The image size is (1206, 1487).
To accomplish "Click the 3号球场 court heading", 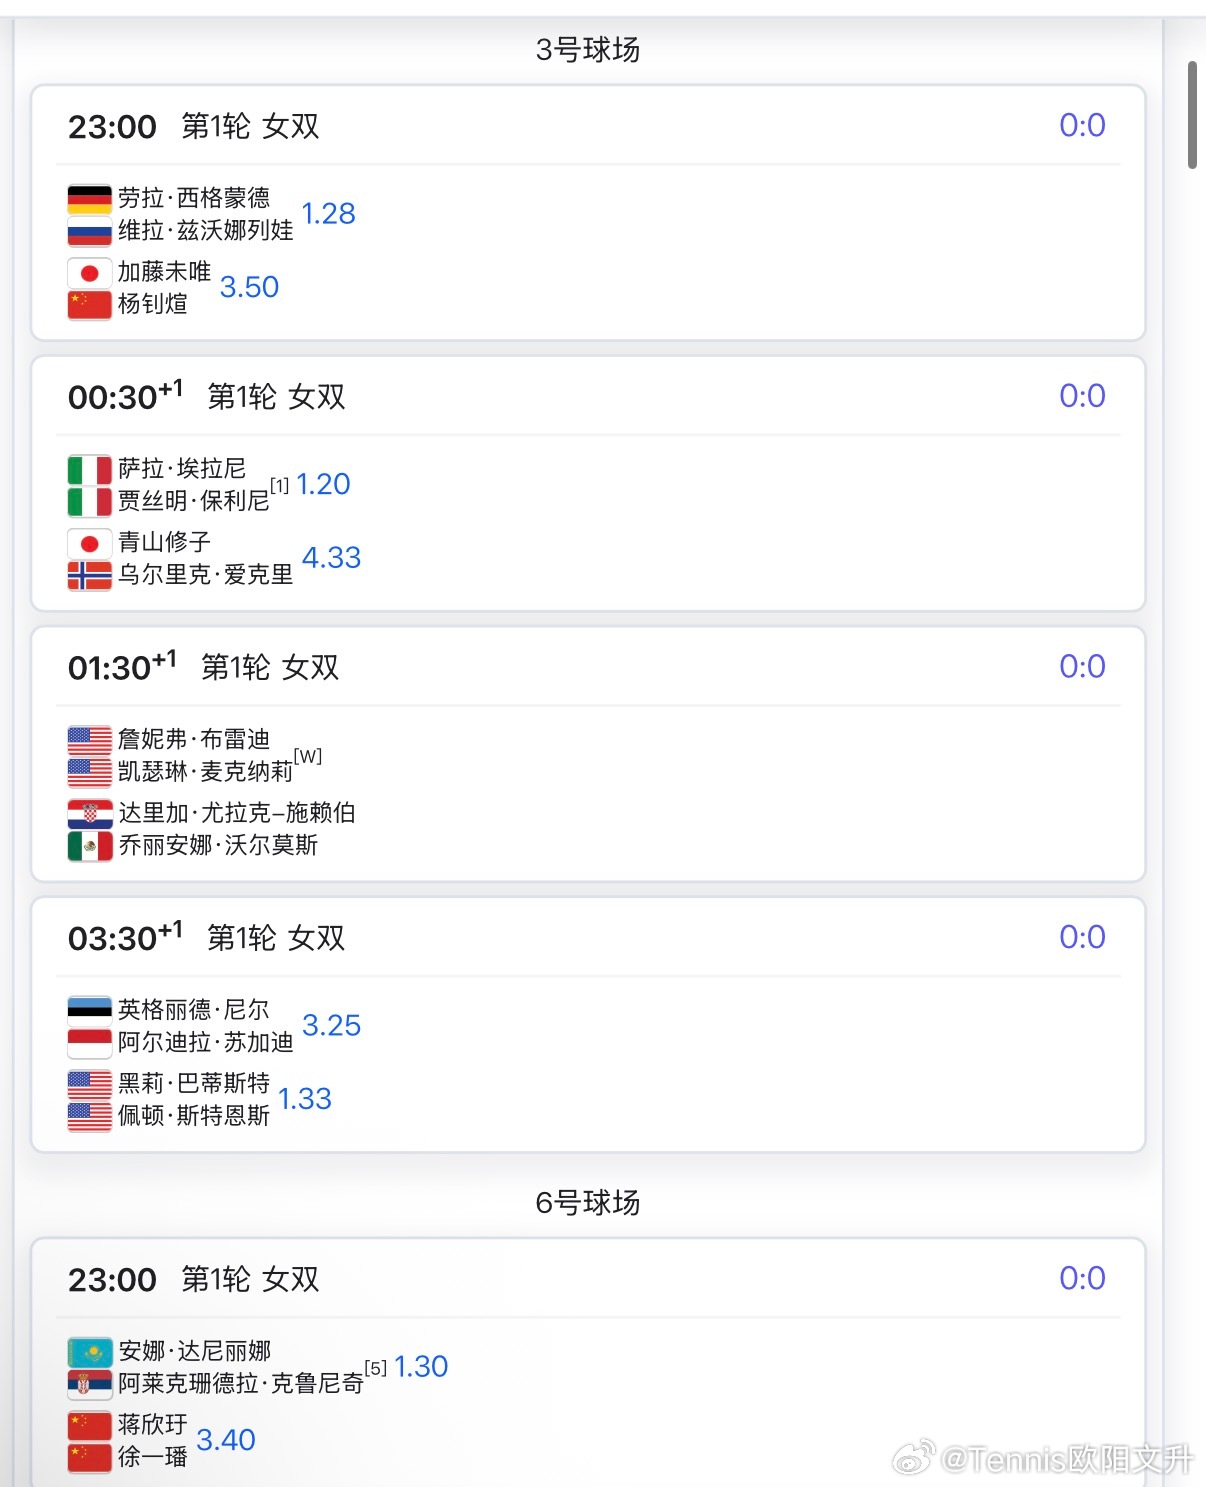I will pos(588,49).
